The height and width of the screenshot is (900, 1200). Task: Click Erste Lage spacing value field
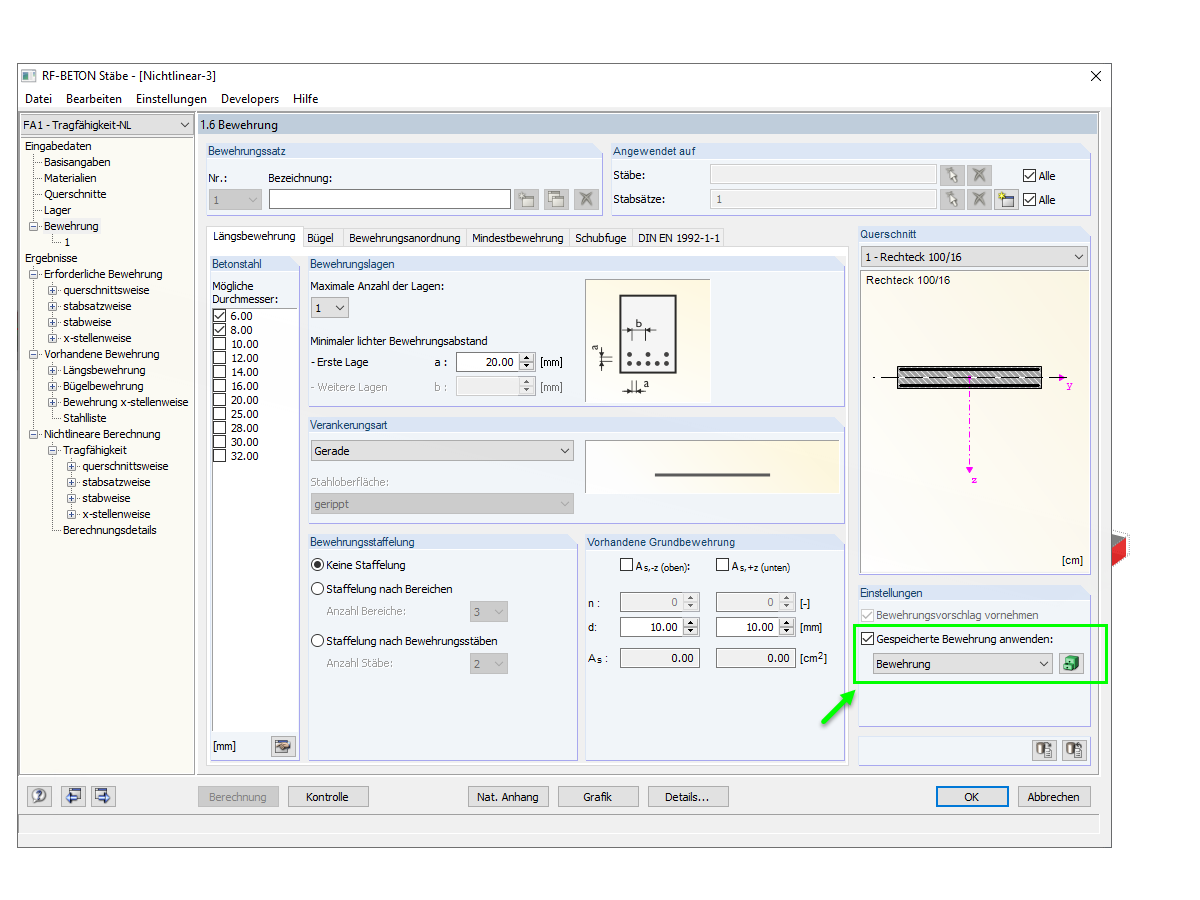pos(487,362)
